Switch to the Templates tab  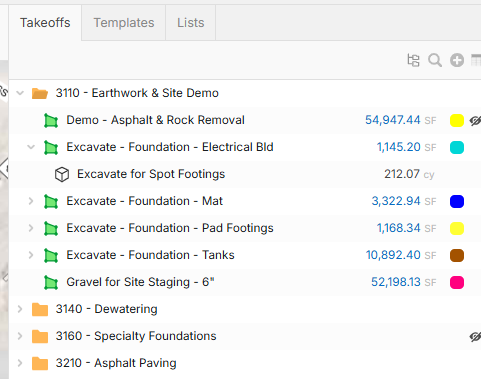[124, 23]
